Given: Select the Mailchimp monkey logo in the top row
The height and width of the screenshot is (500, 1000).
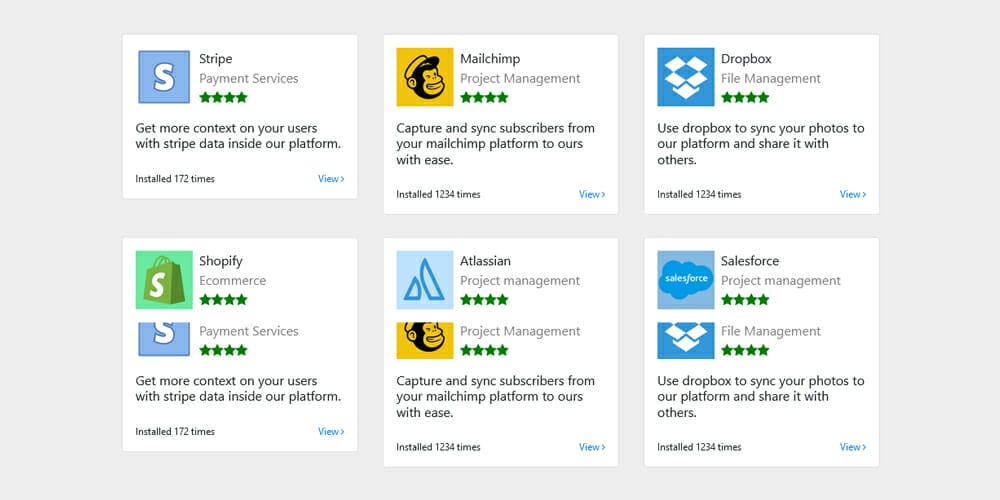Looking at the screenshot, I should pos(425,77).
